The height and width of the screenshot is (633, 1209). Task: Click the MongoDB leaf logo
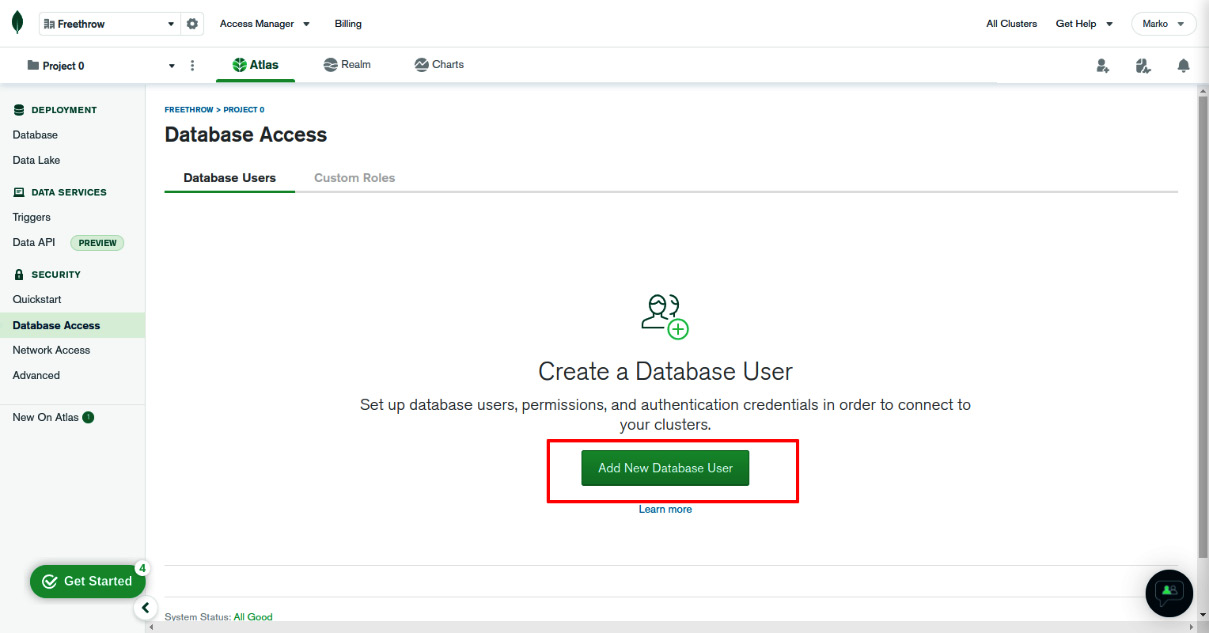coord(17,21)
